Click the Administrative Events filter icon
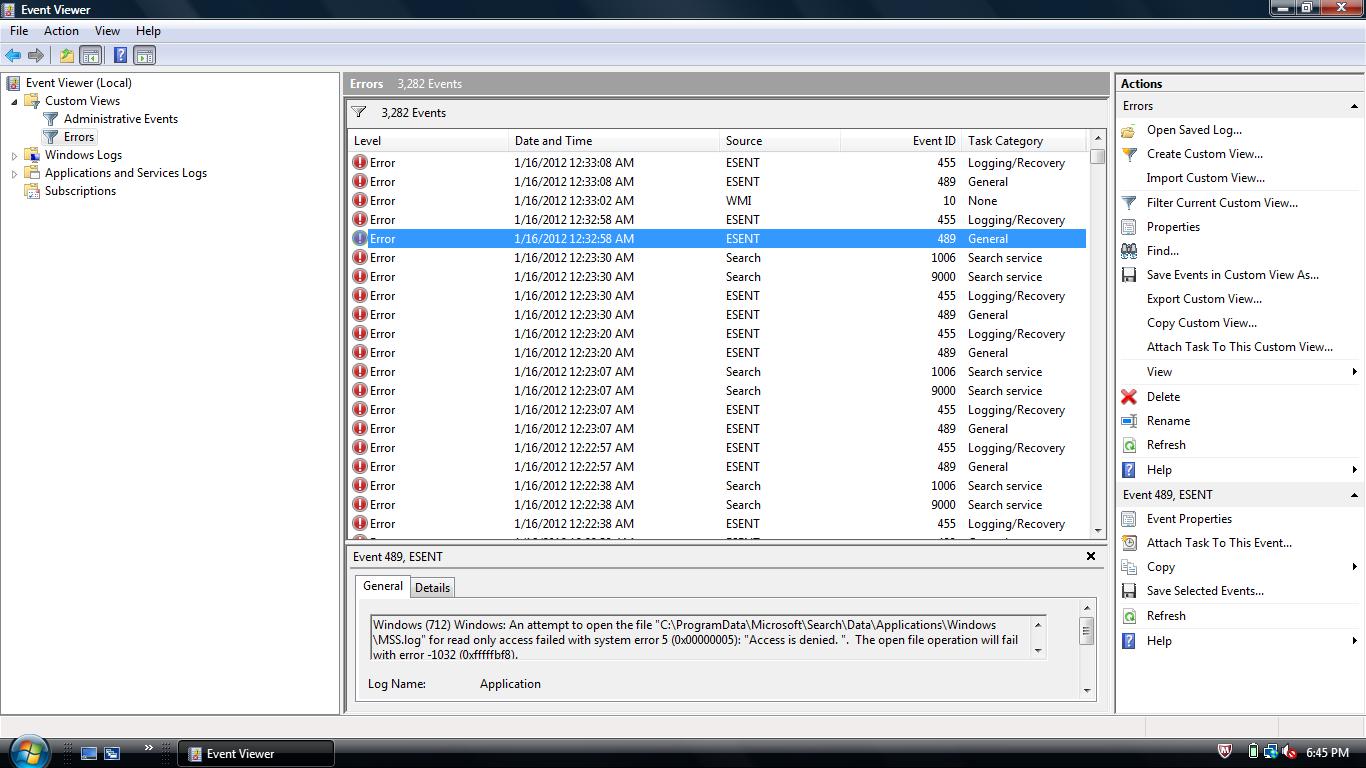Viewport: 1366px width, 768px height. click(x=51, y=119)
